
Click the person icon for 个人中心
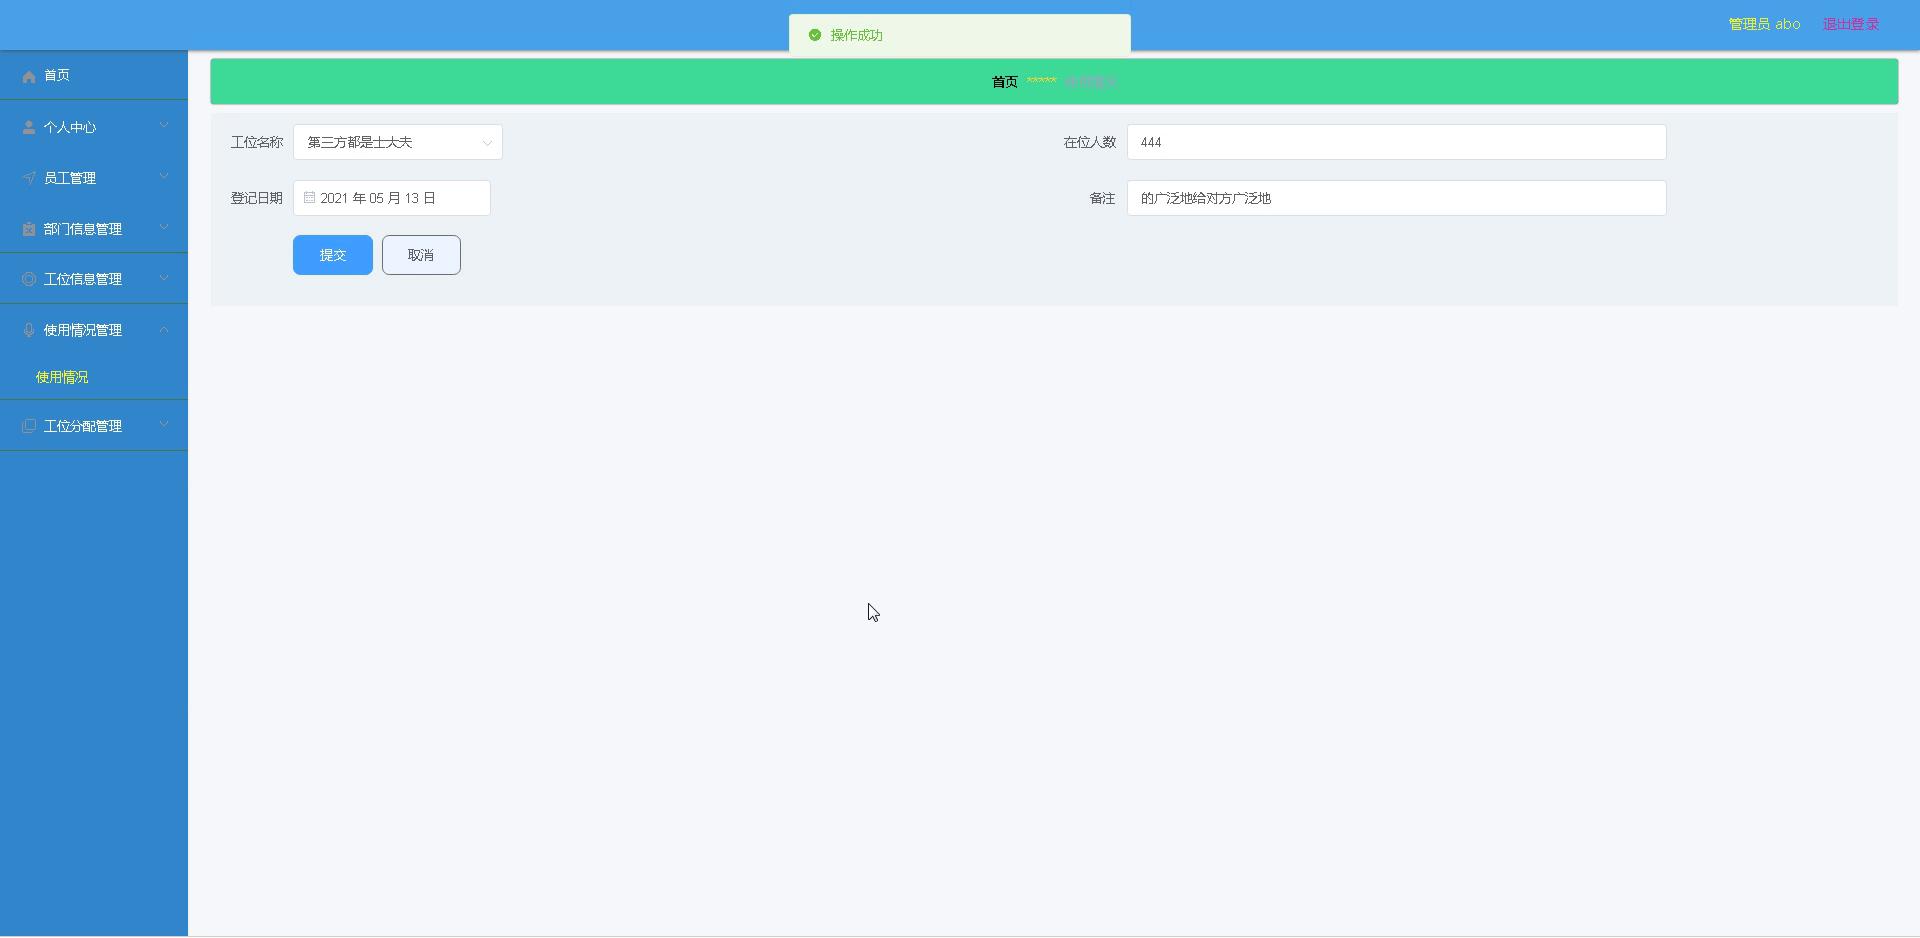tap(29, 128)
